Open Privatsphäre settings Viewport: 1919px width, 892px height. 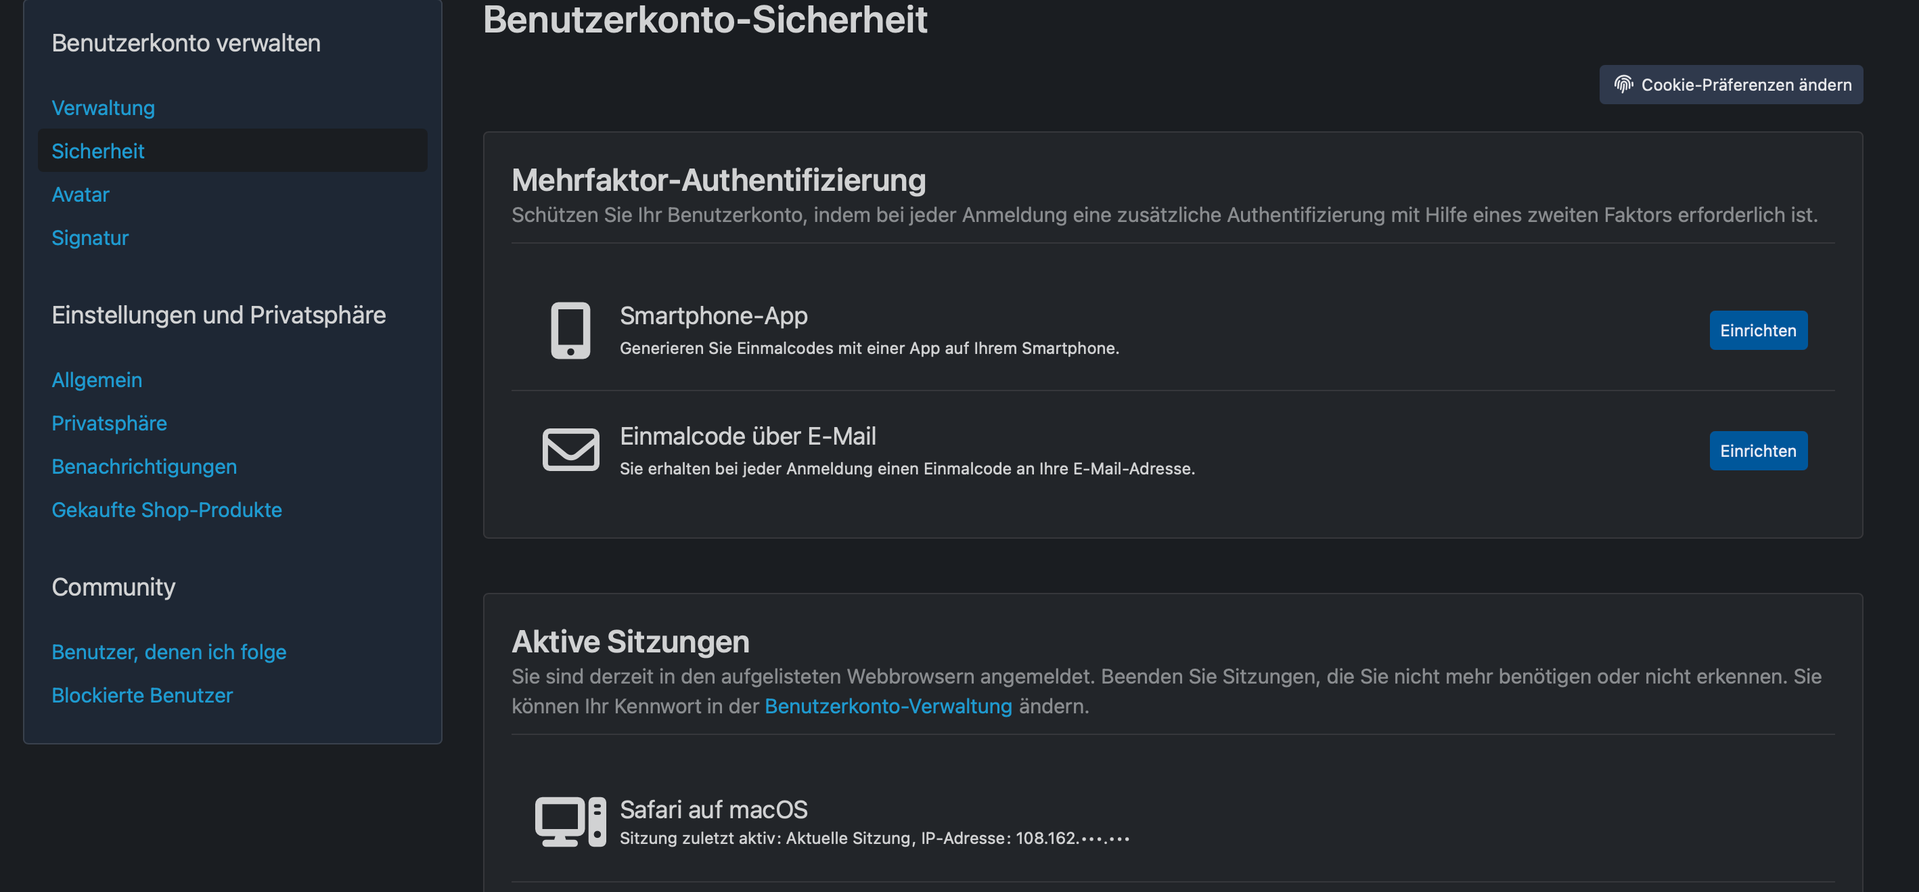point(109,423)
